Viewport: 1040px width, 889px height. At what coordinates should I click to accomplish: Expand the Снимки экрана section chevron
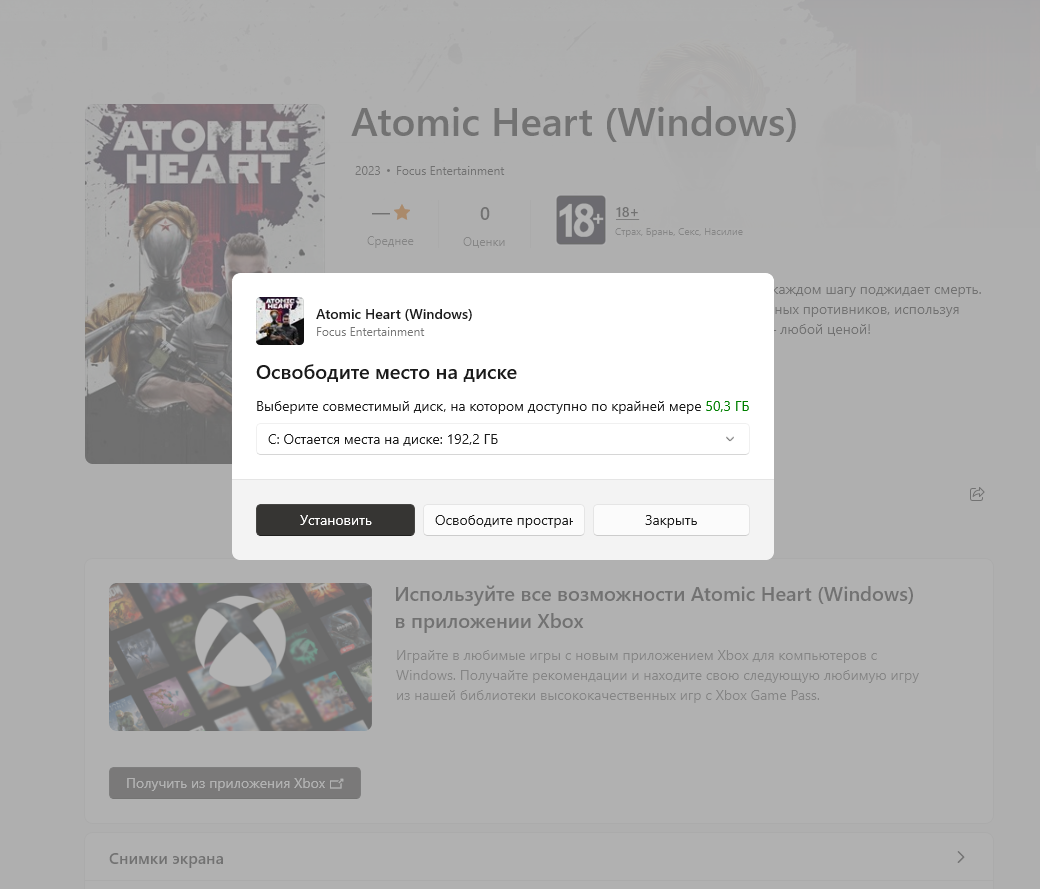tap(960, 857)
